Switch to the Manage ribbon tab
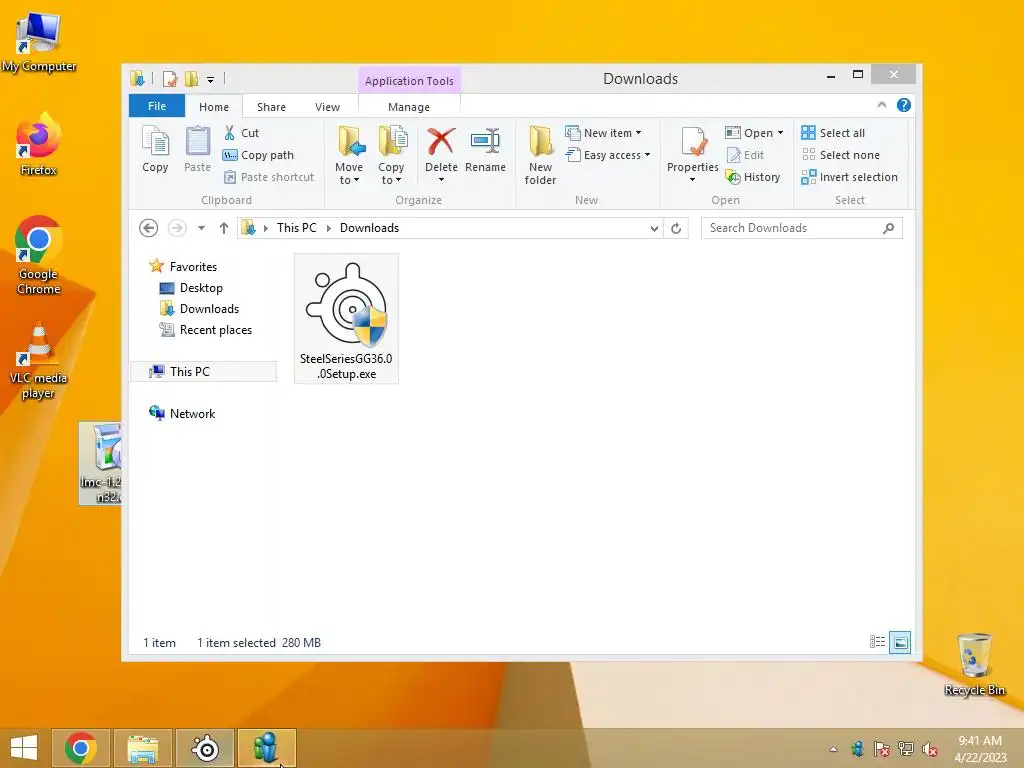 [409, 106]
